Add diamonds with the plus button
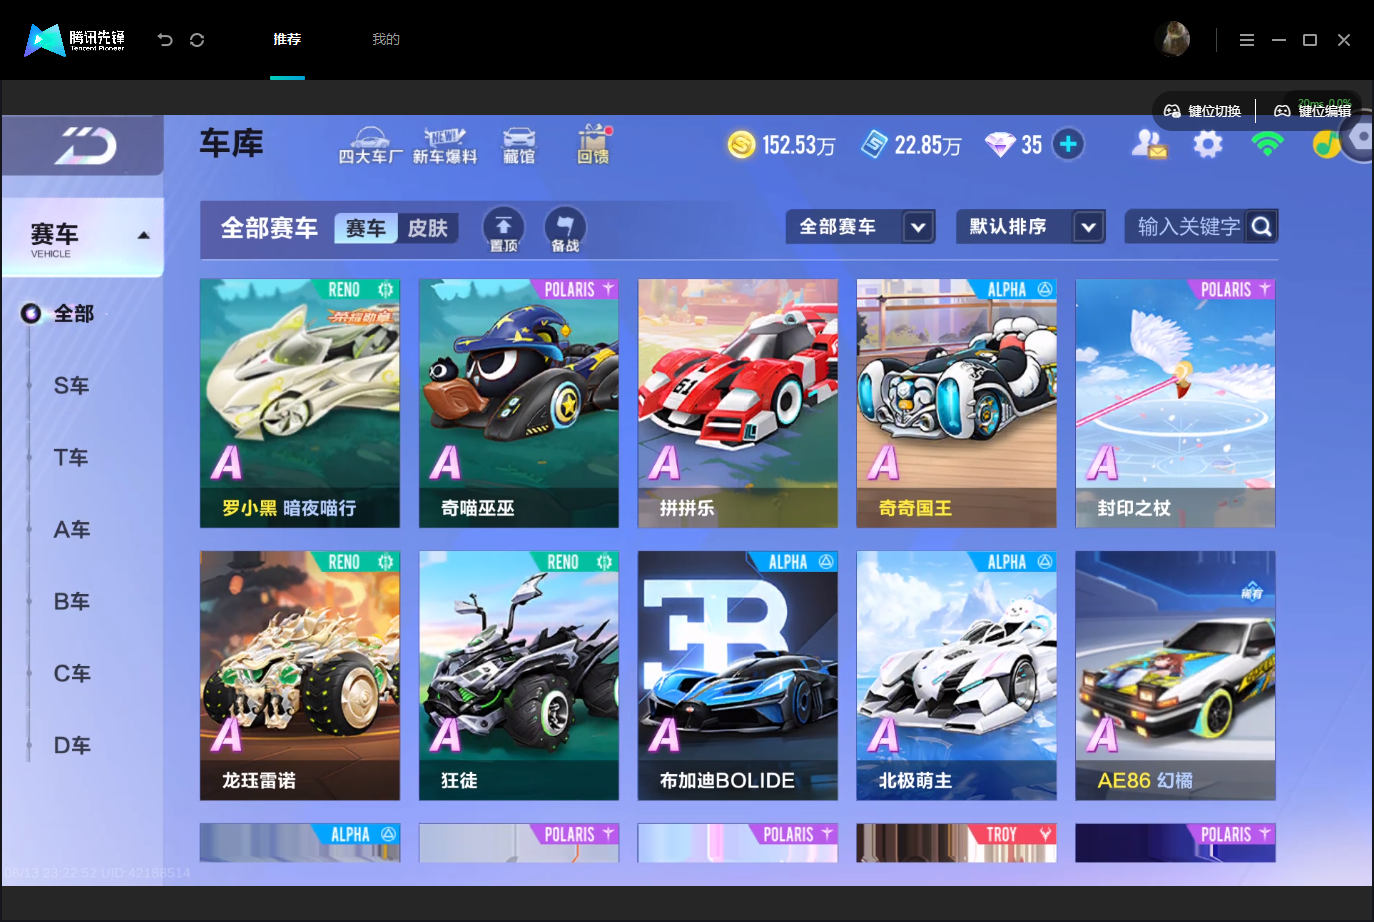 tap(1068, 145)
